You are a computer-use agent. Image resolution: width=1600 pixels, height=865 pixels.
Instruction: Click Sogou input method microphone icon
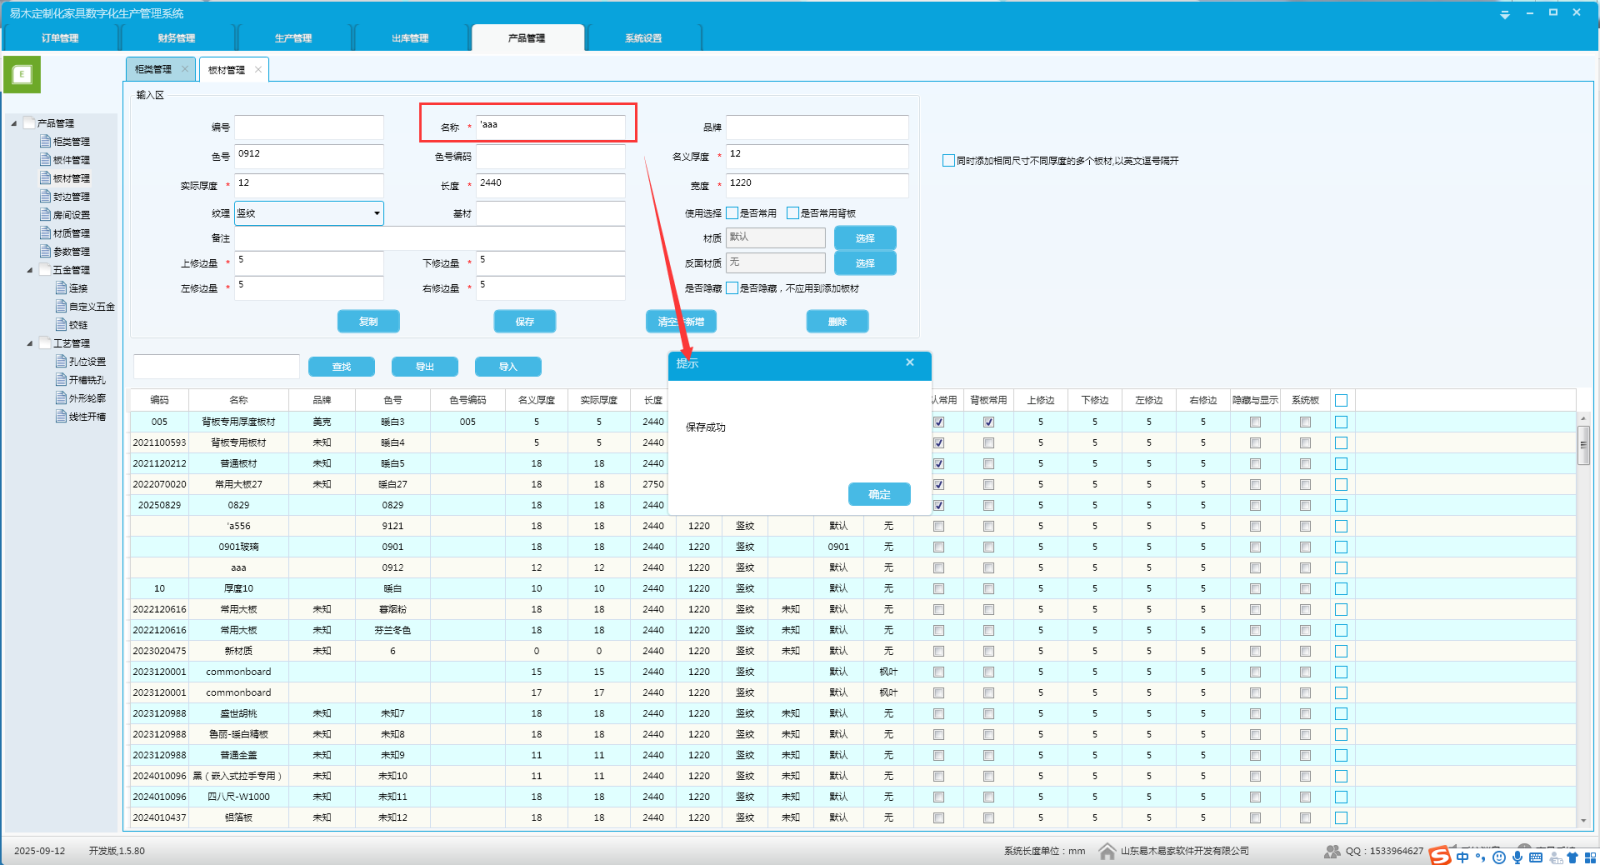tap(1517, 857)
